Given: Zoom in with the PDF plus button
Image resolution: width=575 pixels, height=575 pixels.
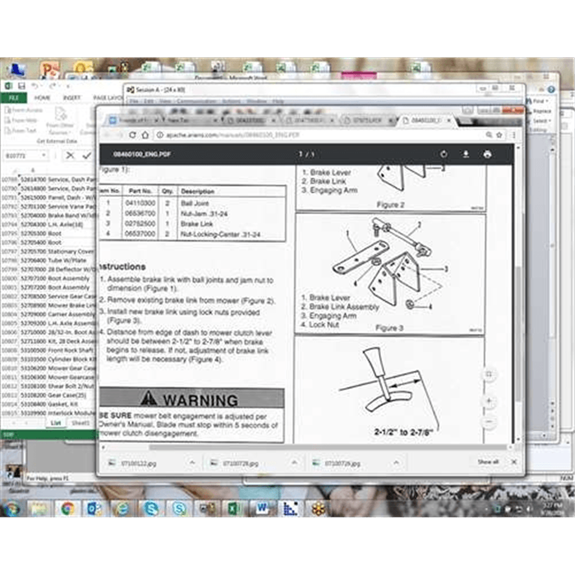Looking at the screenshot, I should point(489,401).
